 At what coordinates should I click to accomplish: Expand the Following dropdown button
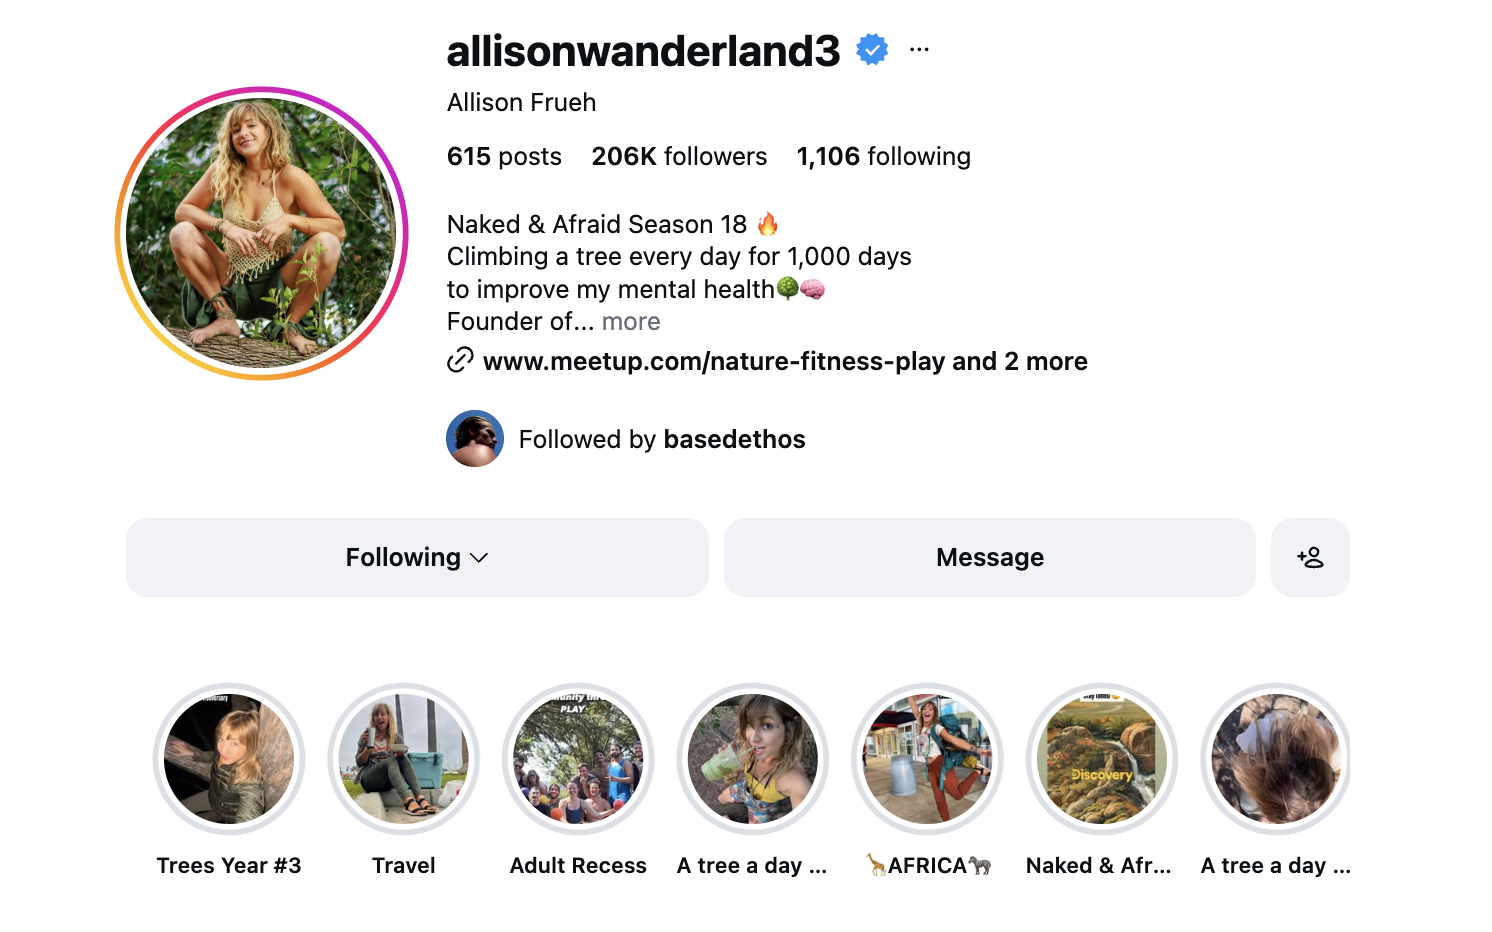coord(417,557)
